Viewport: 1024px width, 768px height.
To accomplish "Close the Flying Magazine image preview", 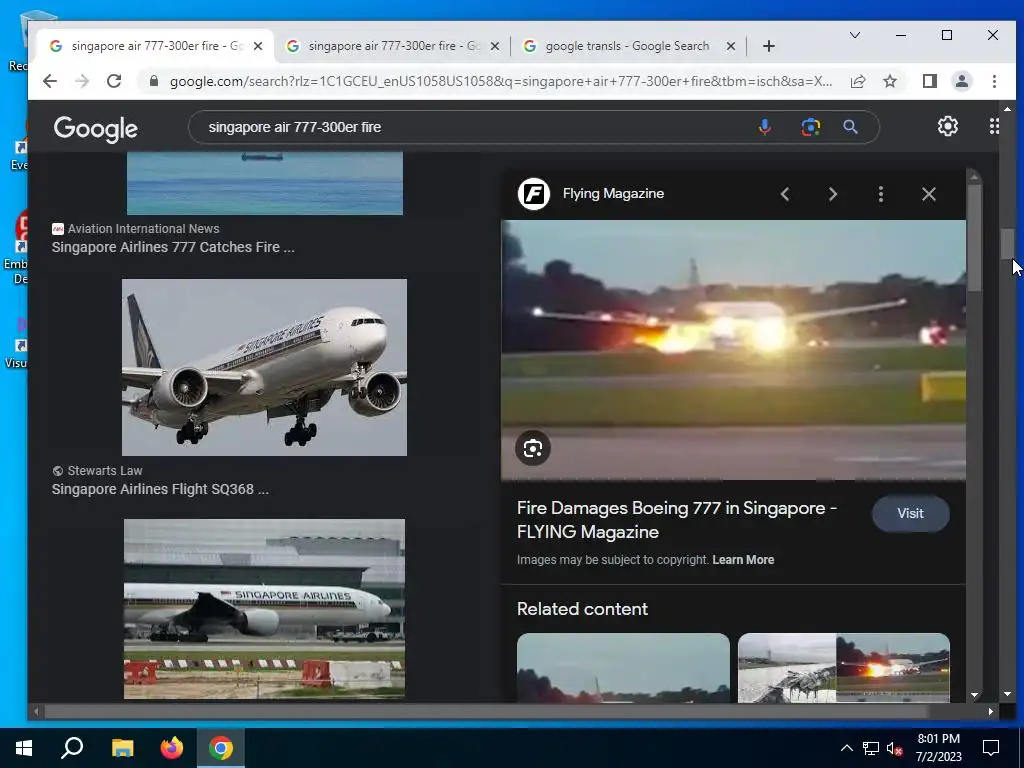I will coord(929,194).
